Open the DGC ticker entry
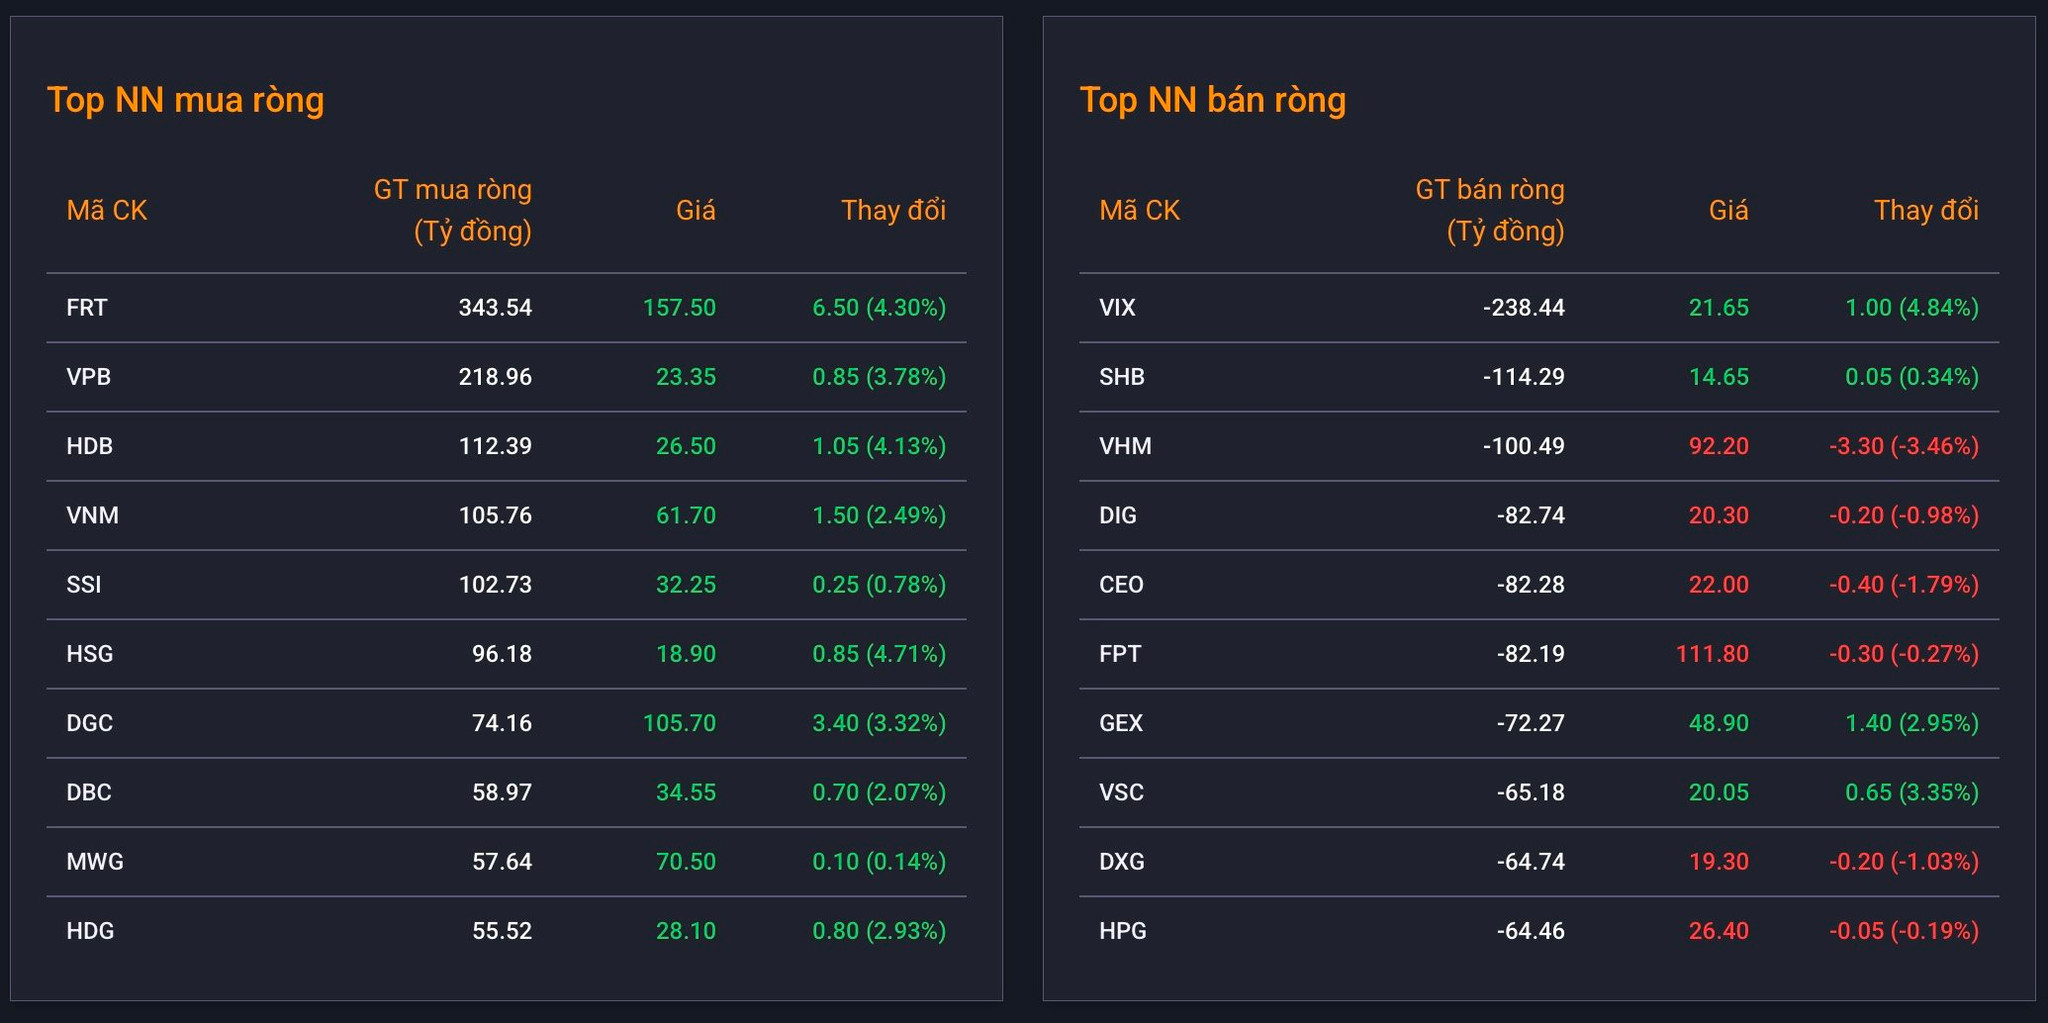 [89, 723]
